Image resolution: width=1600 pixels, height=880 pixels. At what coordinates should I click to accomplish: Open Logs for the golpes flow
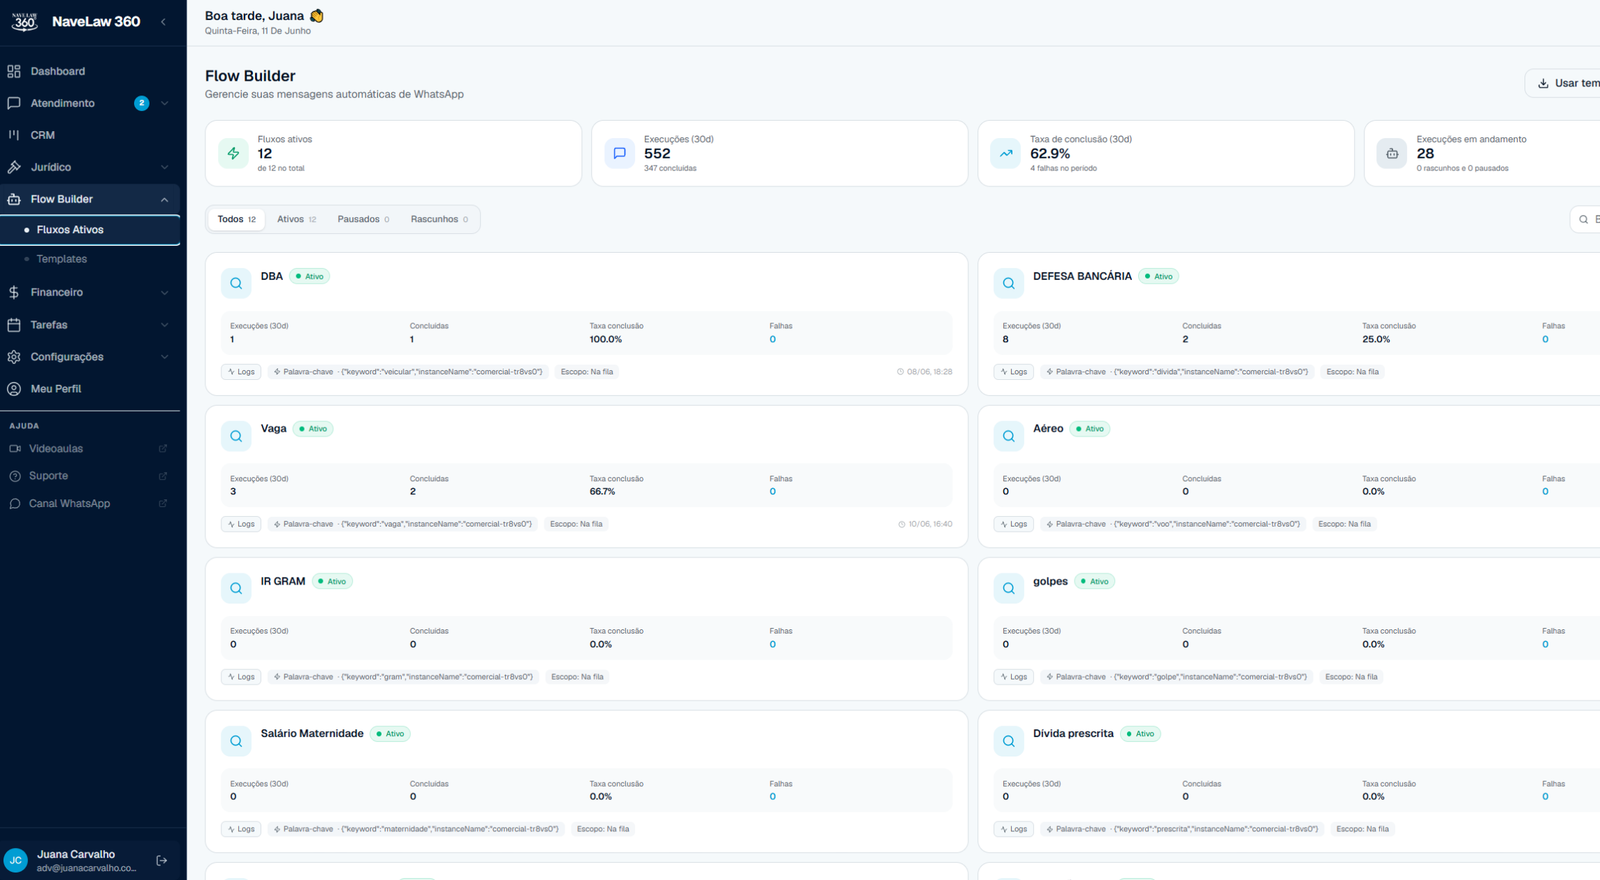(1014, 677)
